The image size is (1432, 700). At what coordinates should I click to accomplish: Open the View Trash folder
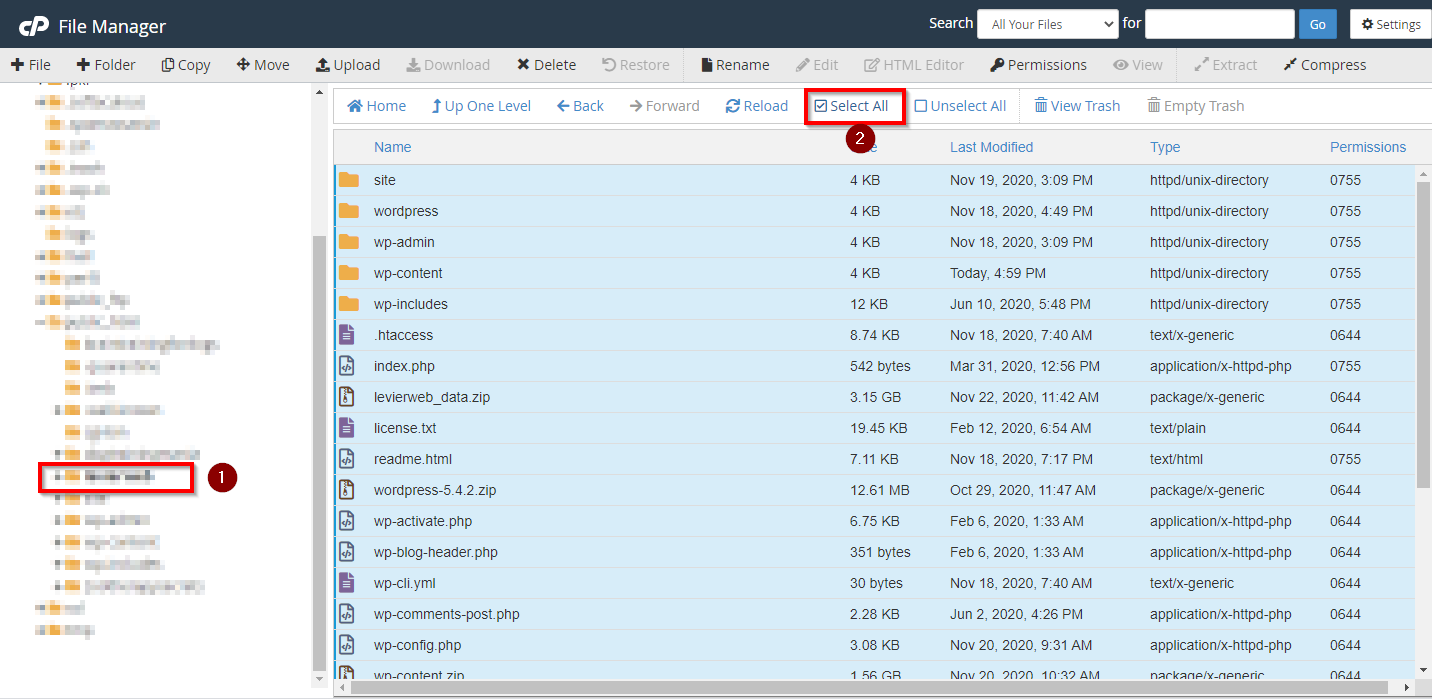click(x=1077, y=106)
